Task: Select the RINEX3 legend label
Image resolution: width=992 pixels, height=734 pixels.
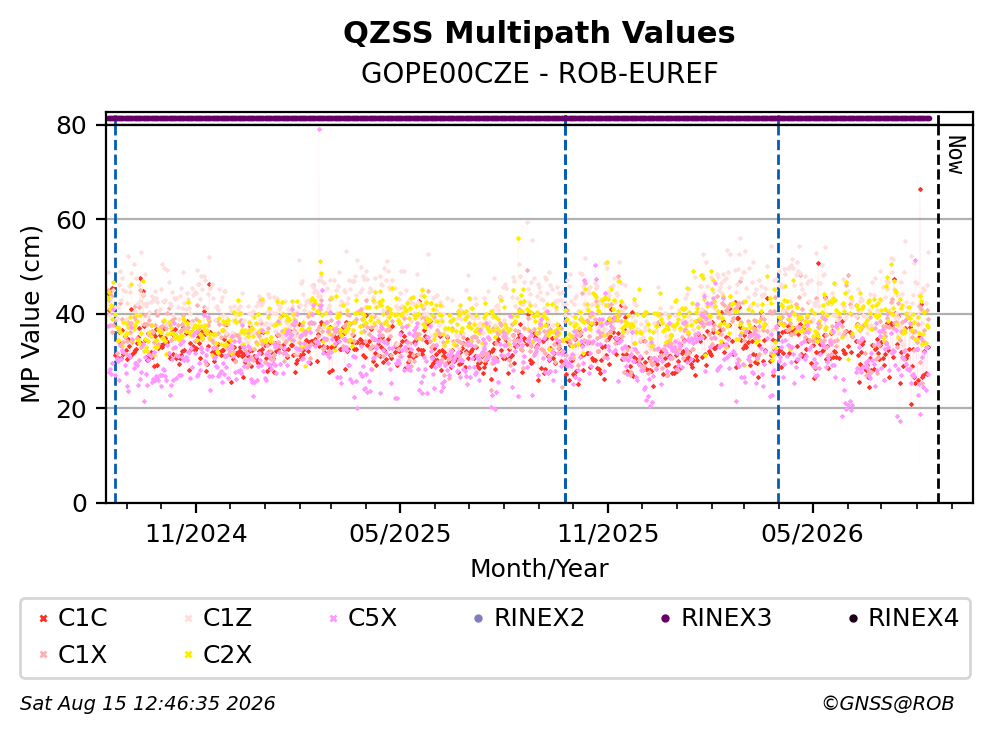Action: click(726, 618)
